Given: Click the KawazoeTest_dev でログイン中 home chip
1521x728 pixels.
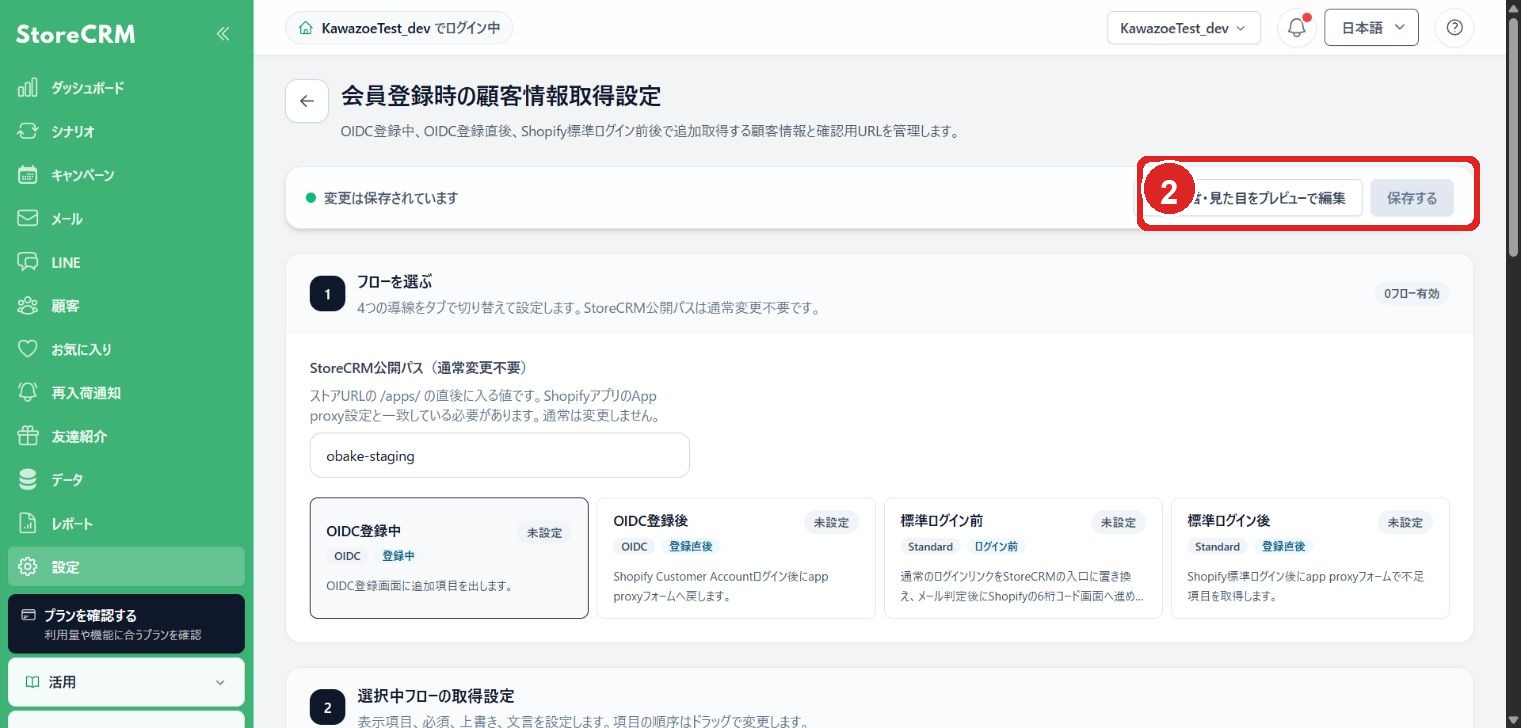Looking at the screenshot, I should (x=399, y=28).
